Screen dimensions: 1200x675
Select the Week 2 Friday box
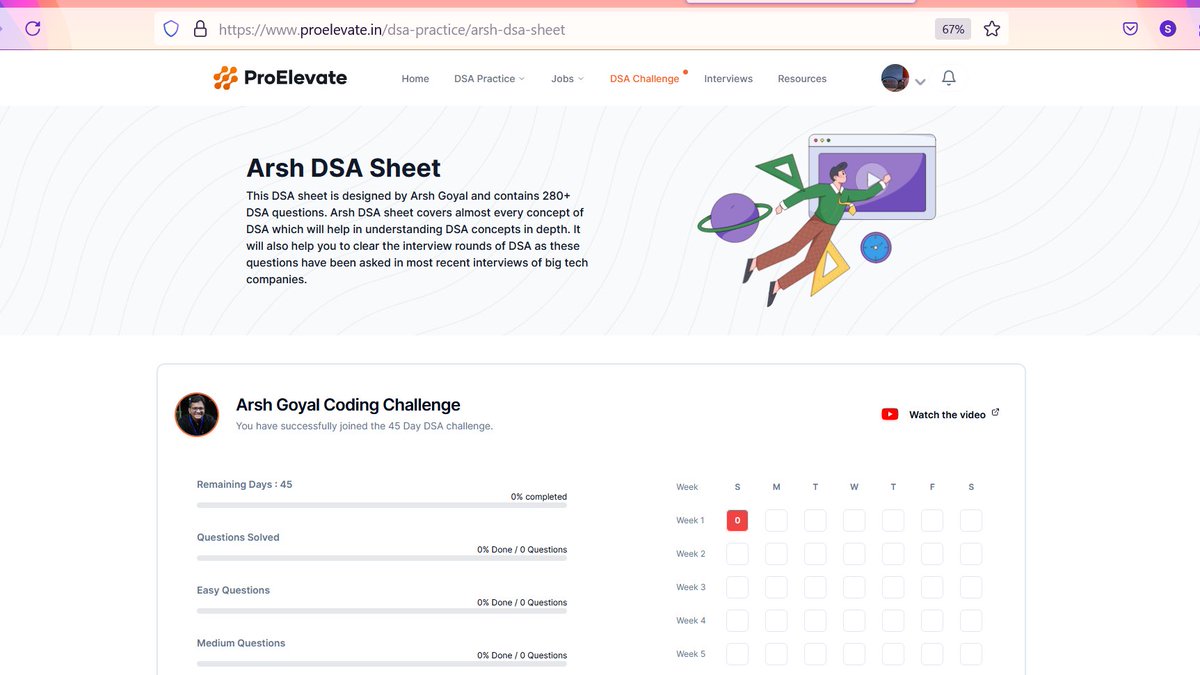(x=932, y=554)
